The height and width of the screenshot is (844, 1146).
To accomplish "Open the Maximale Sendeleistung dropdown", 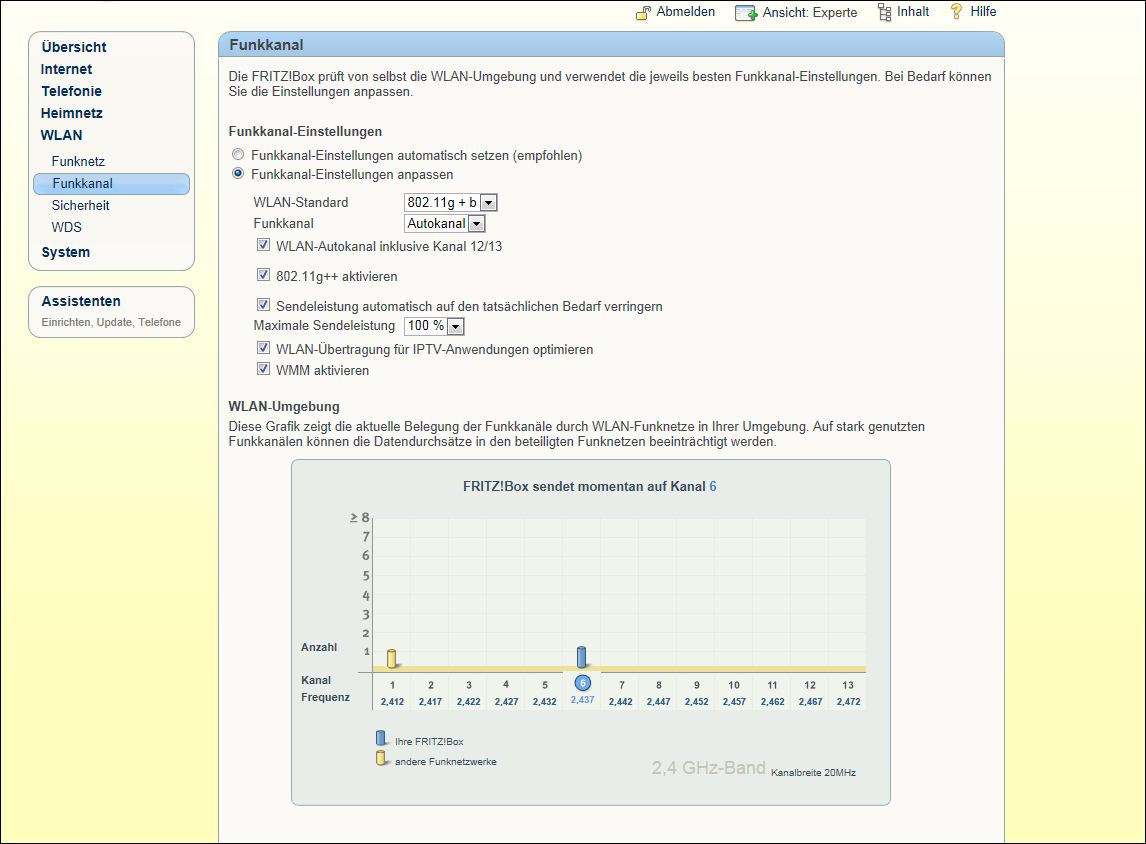I will (434, 326).
